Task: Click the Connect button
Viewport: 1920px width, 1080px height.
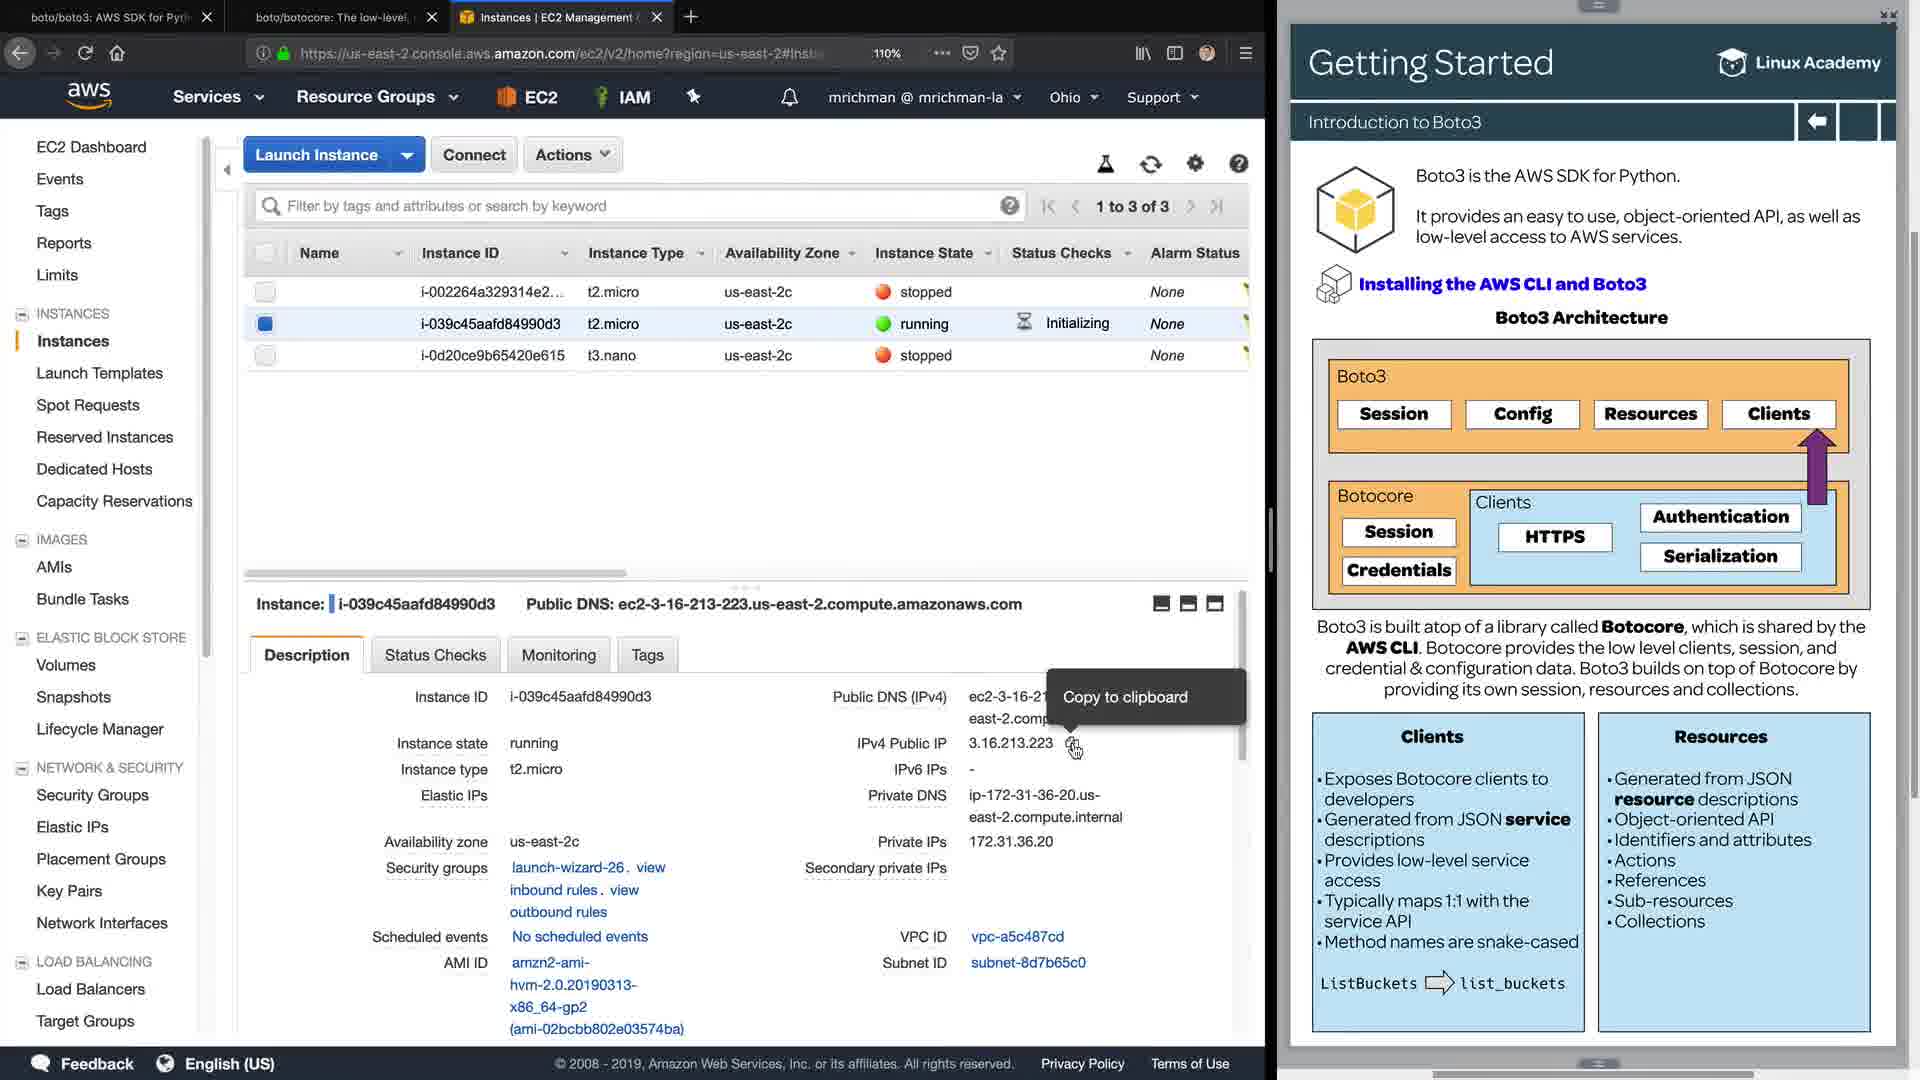Action: (474, 155)
